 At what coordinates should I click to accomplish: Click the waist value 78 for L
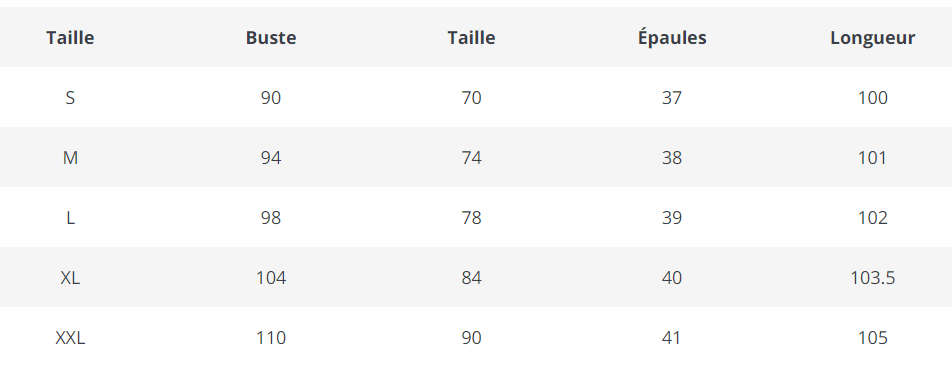click(x=472, y=218)
